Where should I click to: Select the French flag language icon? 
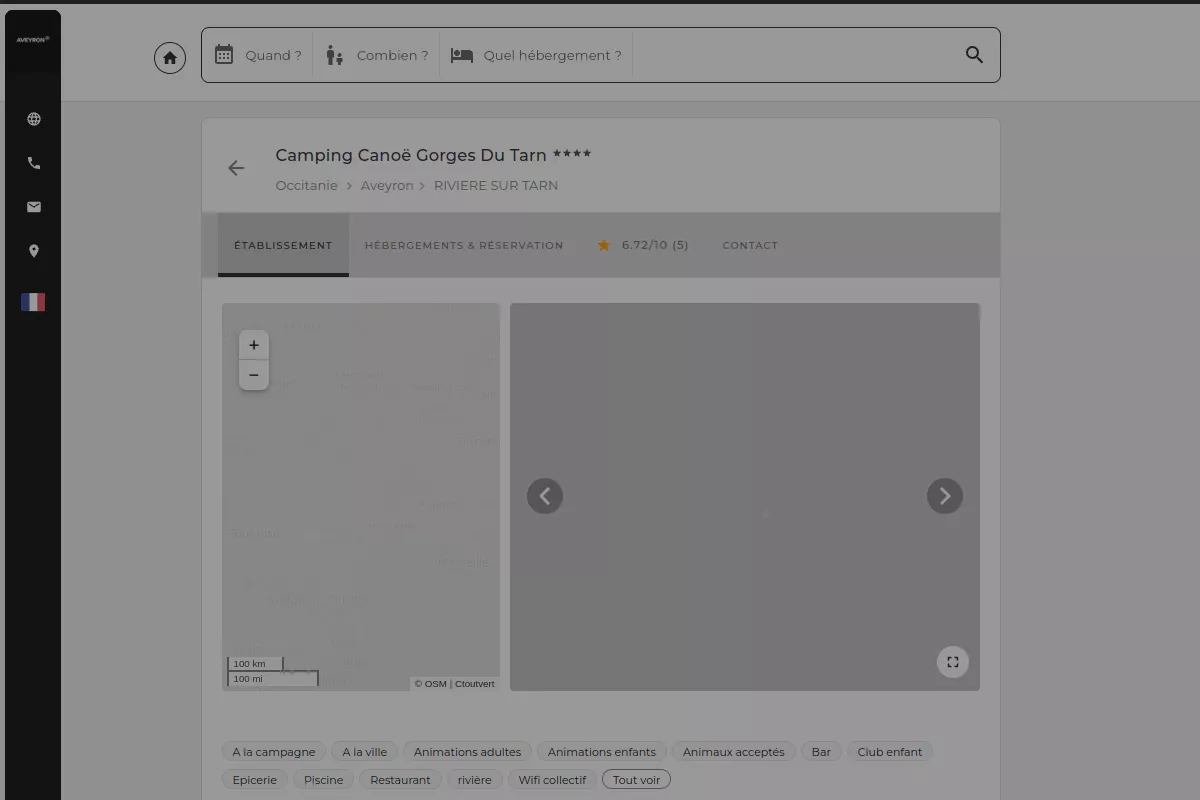coord(33,302)
